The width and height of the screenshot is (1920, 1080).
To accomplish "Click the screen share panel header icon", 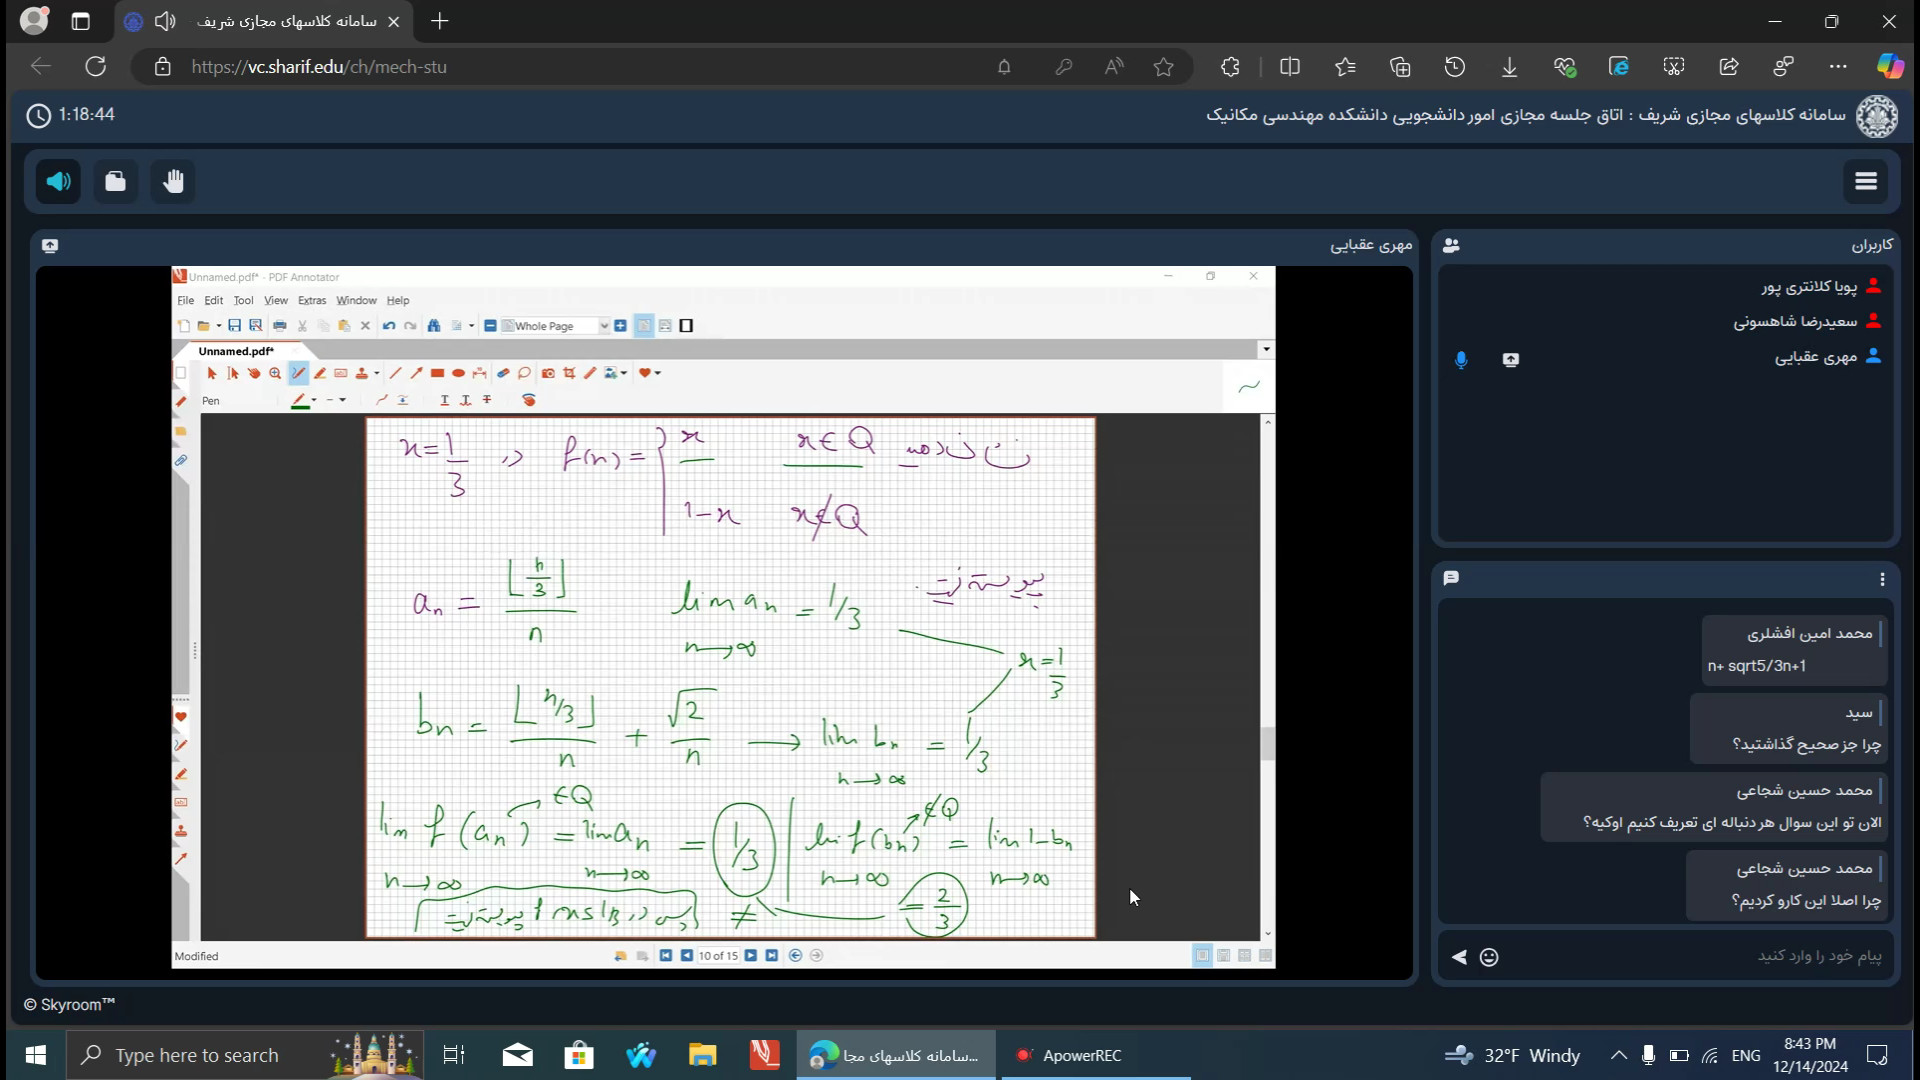I will [50, 245].
